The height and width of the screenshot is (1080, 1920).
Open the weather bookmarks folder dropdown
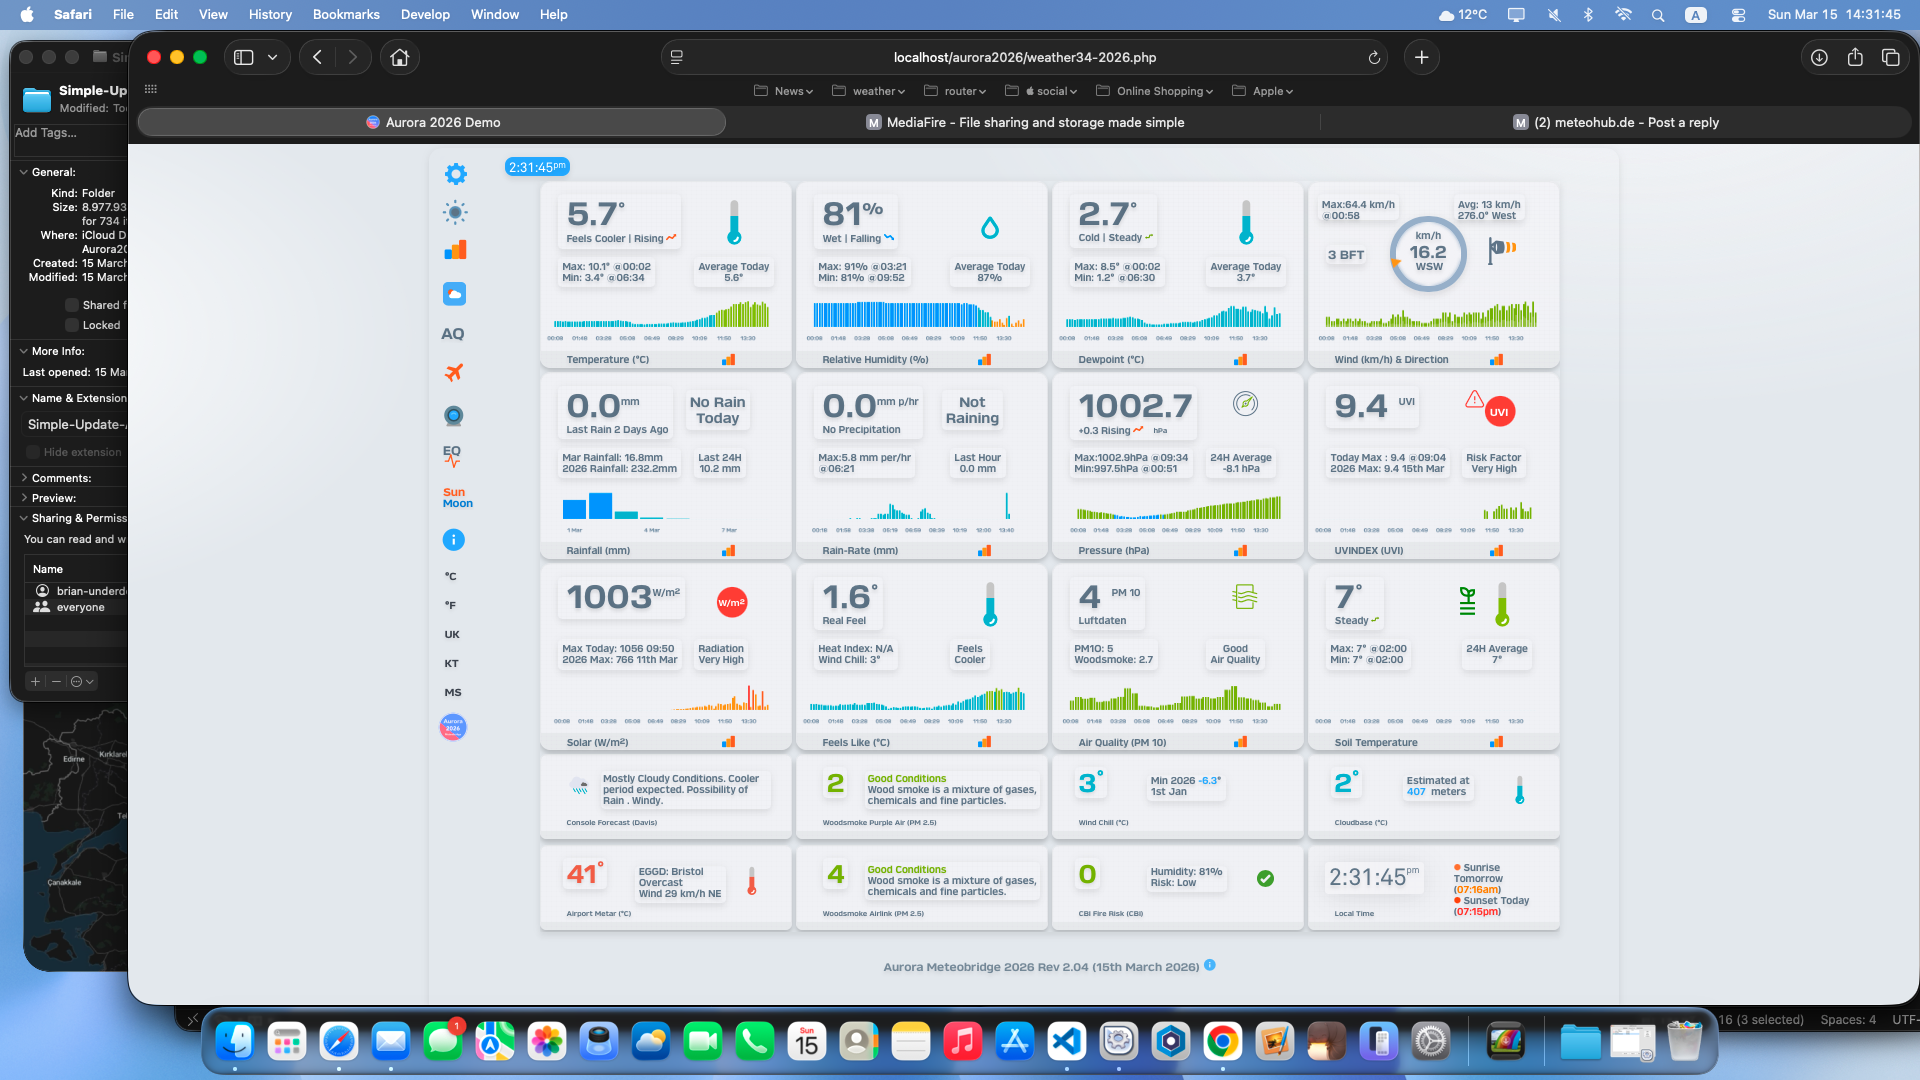click(869, 91)
